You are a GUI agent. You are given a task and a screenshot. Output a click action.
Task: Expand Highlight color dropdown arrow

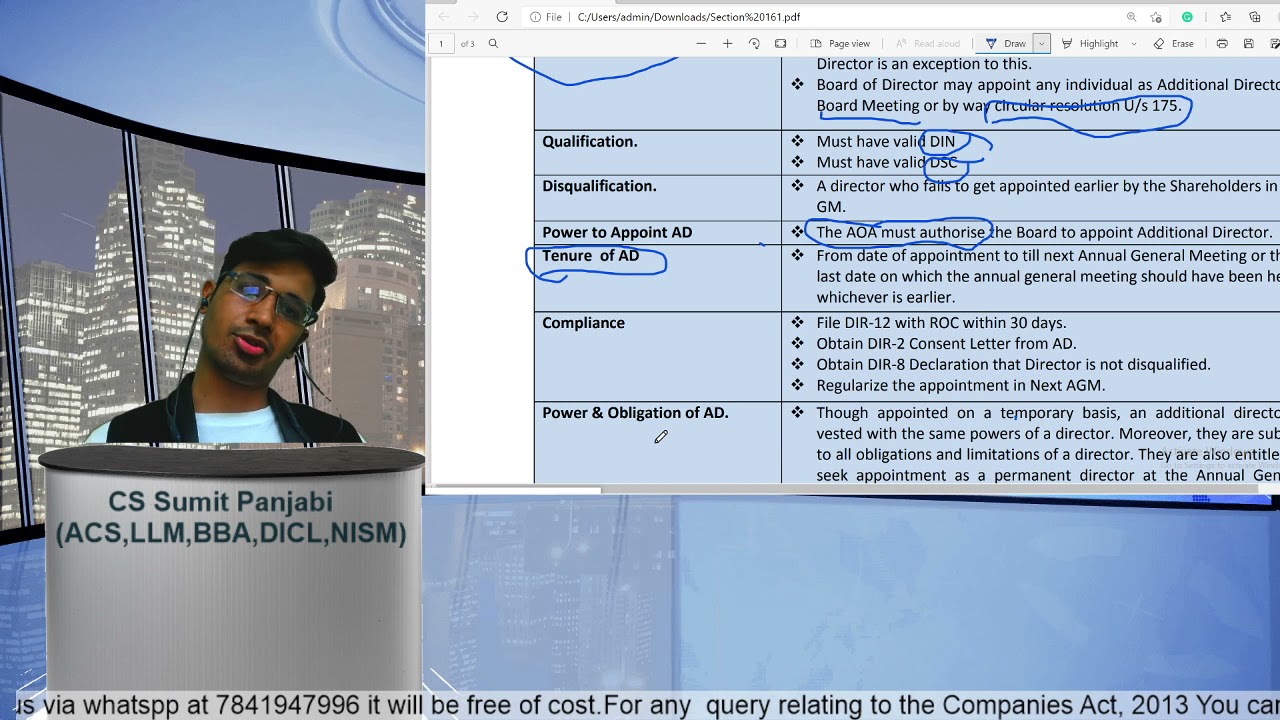click(1133, 43)
